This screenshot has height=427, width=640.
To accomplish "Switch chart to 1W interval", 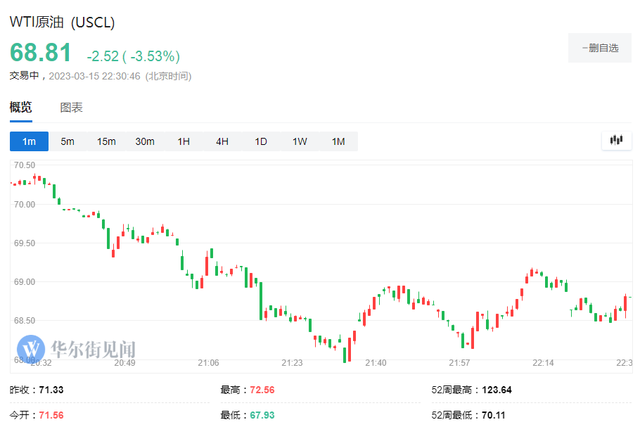I will pyautogui.click(x=299, y=142).
